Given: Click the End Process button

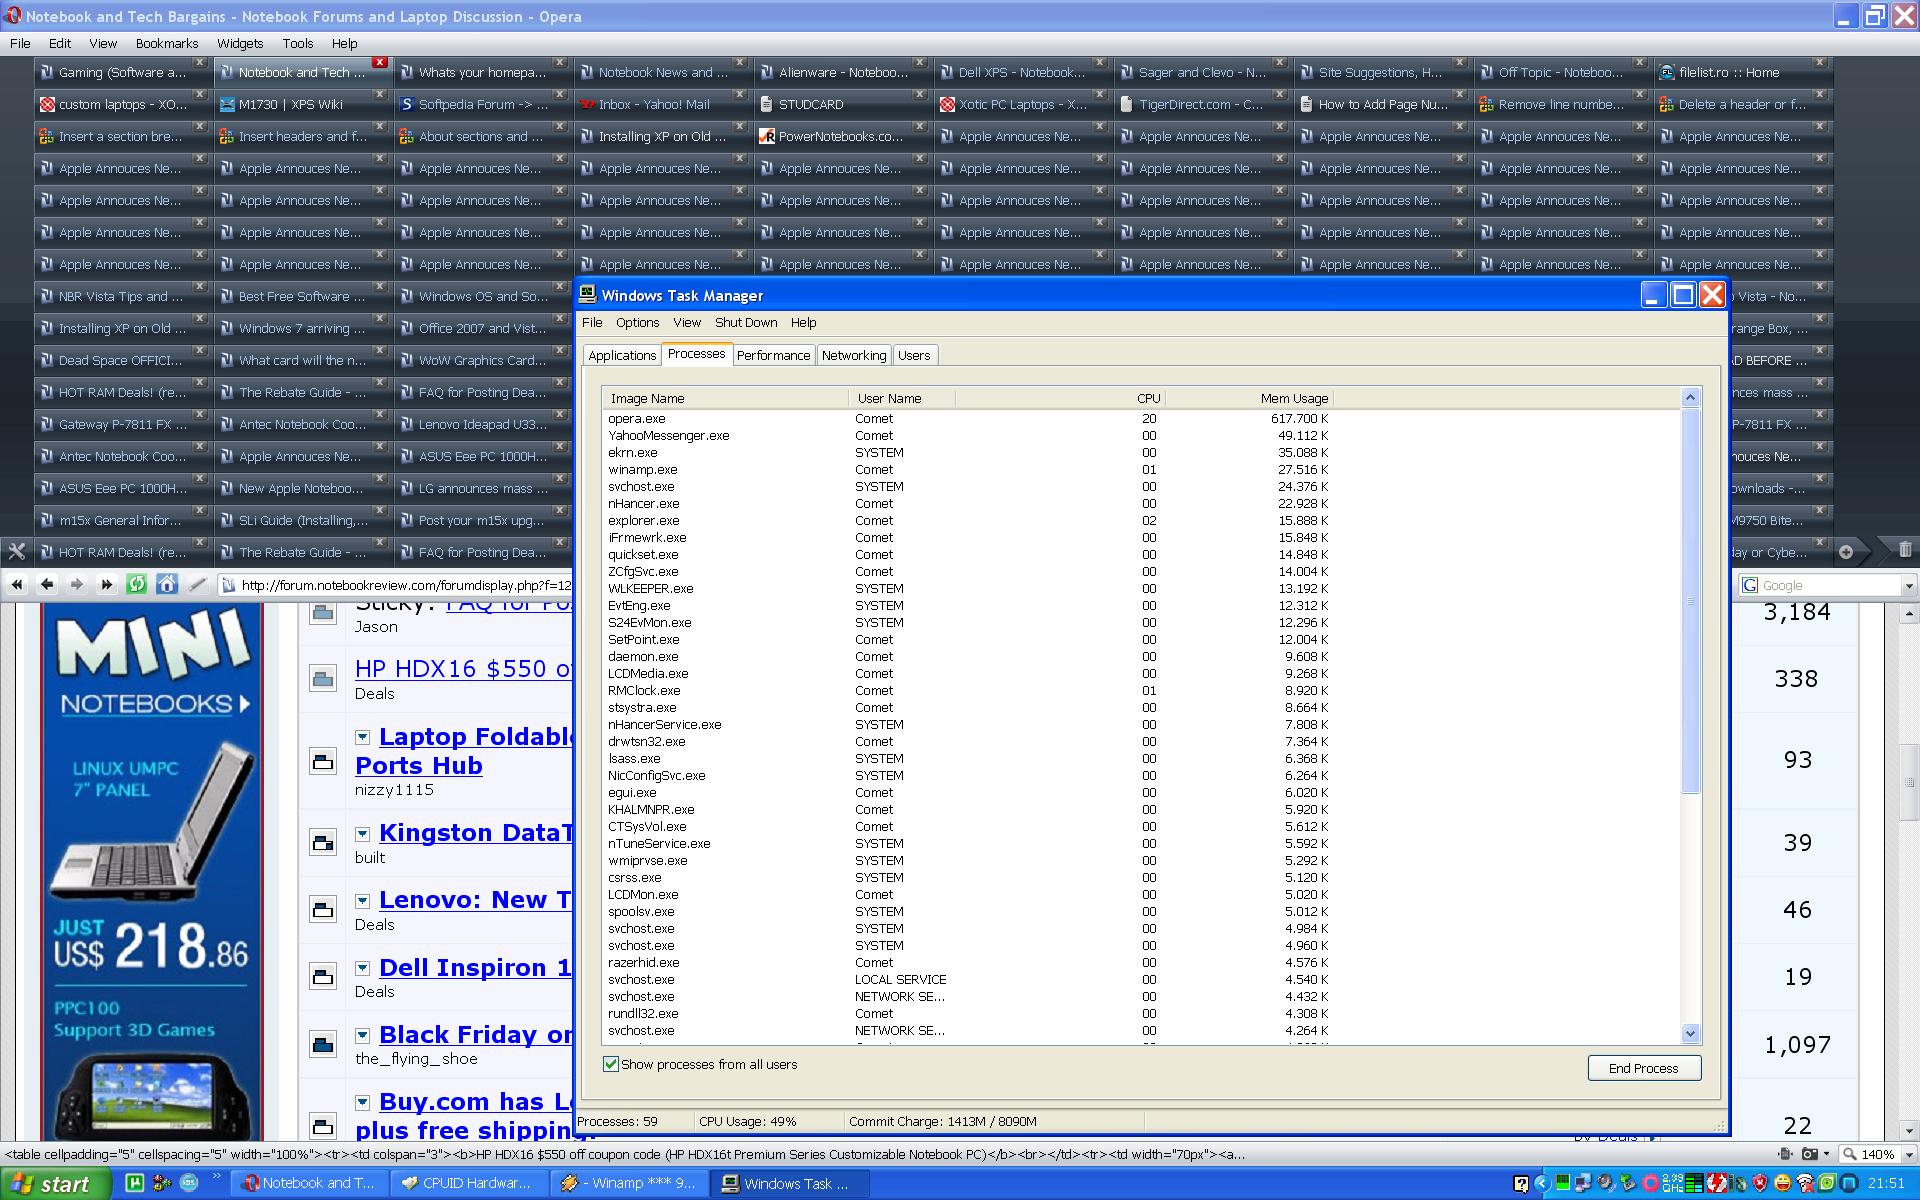Looking at the screenshot, I should [1643, 1068].
